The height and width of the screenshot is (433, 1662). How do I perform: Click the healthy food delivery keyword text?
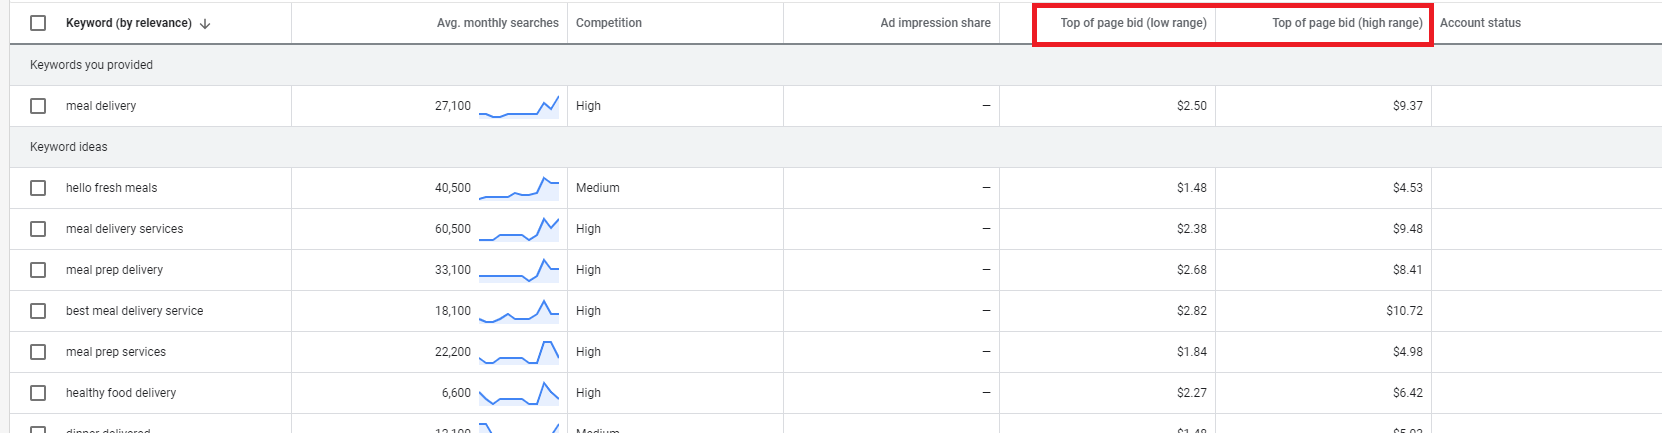point(121,393)
